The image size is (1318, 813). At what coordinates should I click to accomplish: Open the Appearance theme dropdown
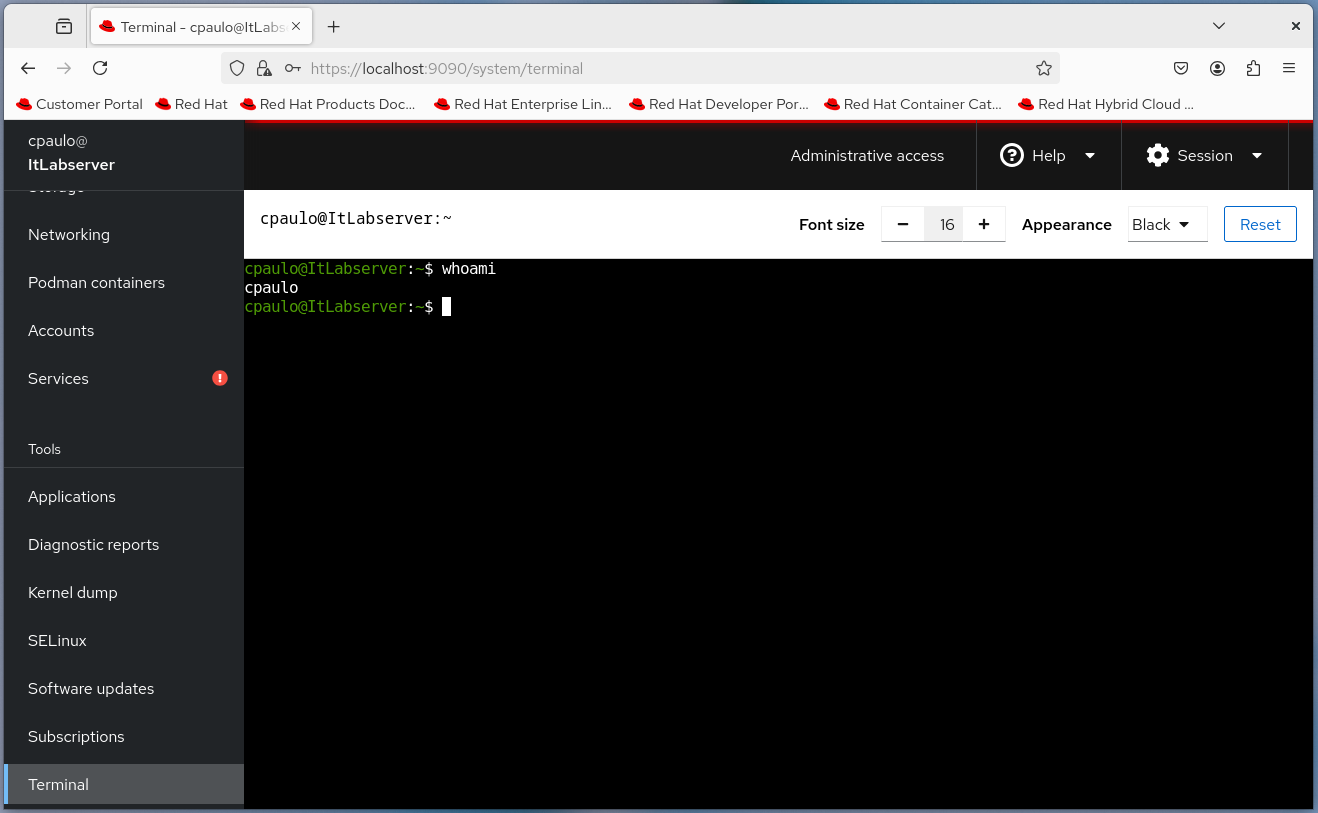1166,224
